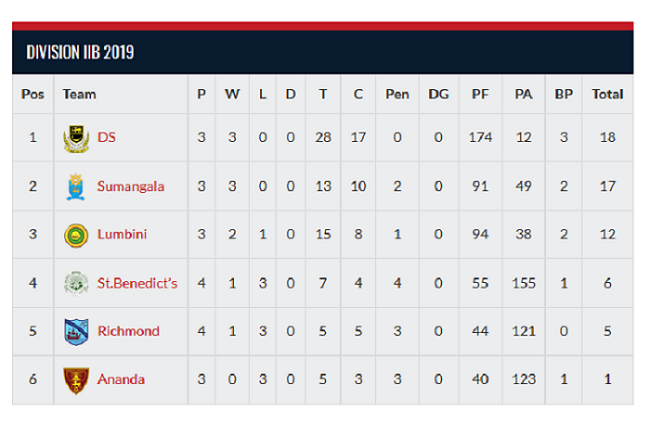Click the PF column header

[x=480, y=94]
